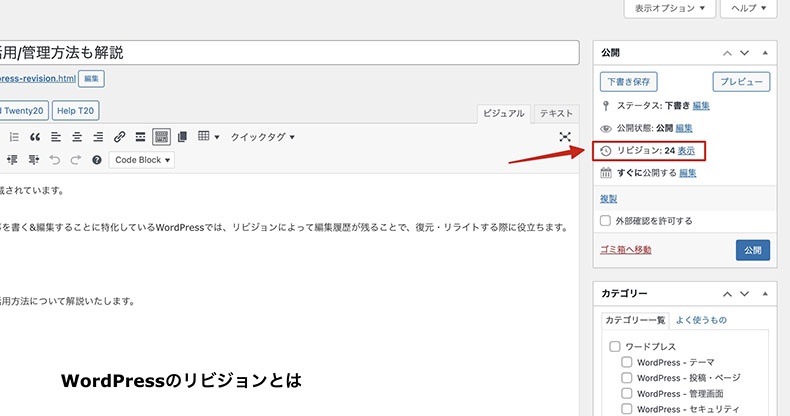Check WordPress - セキュリティ category
790x416 pixels.
(626, 409)
